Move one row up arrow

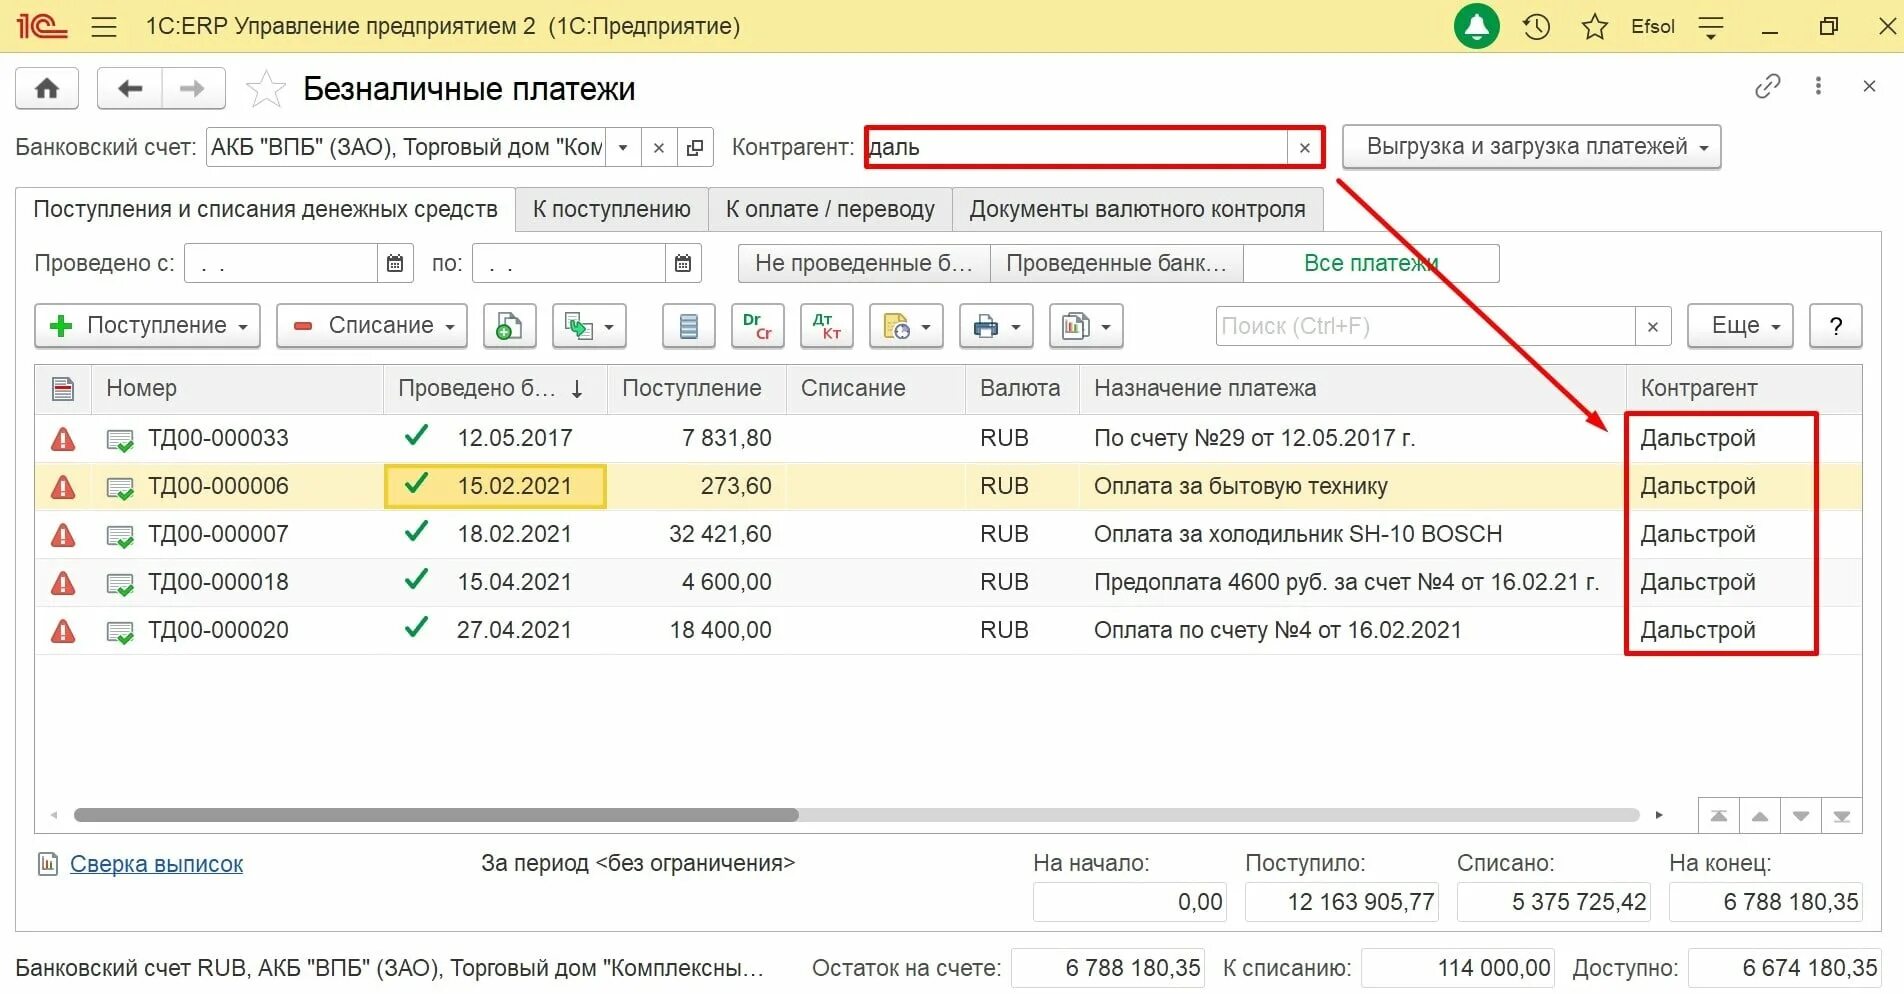pyautogui.click(x=1760, y=816)
